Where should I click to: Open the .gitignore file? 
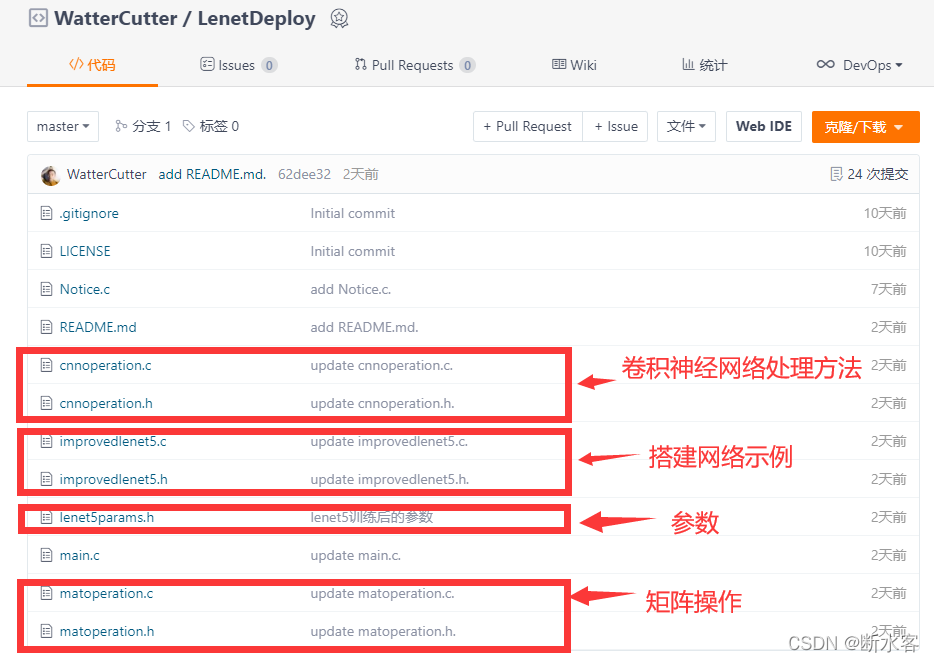pos(89,213)
